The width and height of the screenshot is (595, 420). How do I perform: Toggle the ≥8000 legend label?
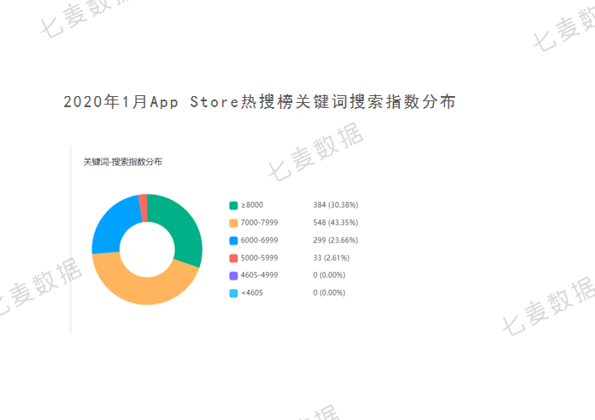click(x=252, y=205)
